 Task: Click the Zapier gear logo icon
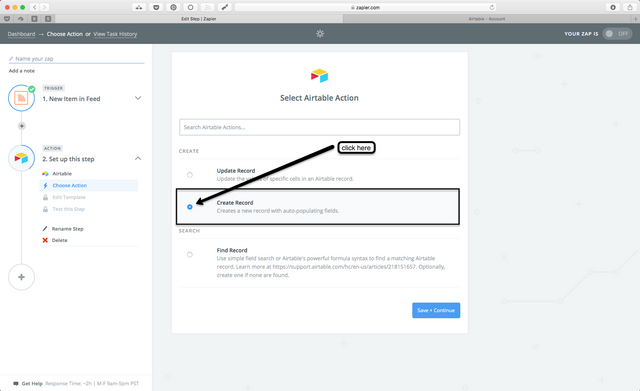pyautogui.click(x=320, y=34)
